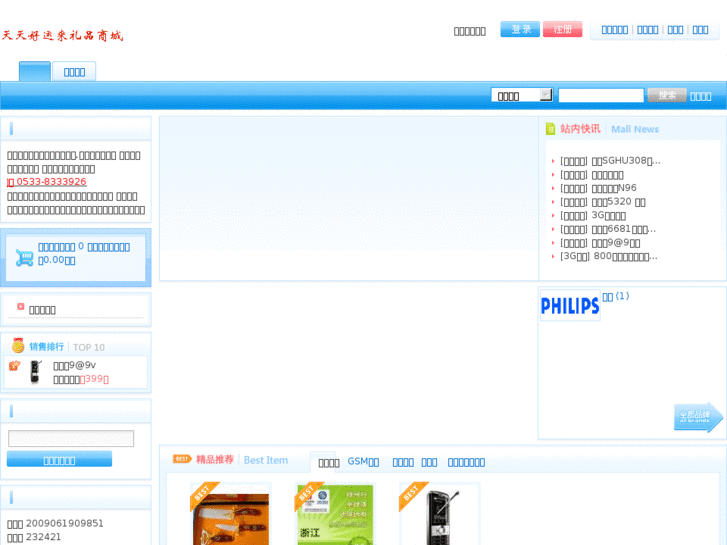Open the knife set product thumbnail
Screen dimensions: 727x545
click(x=230, y=514)
